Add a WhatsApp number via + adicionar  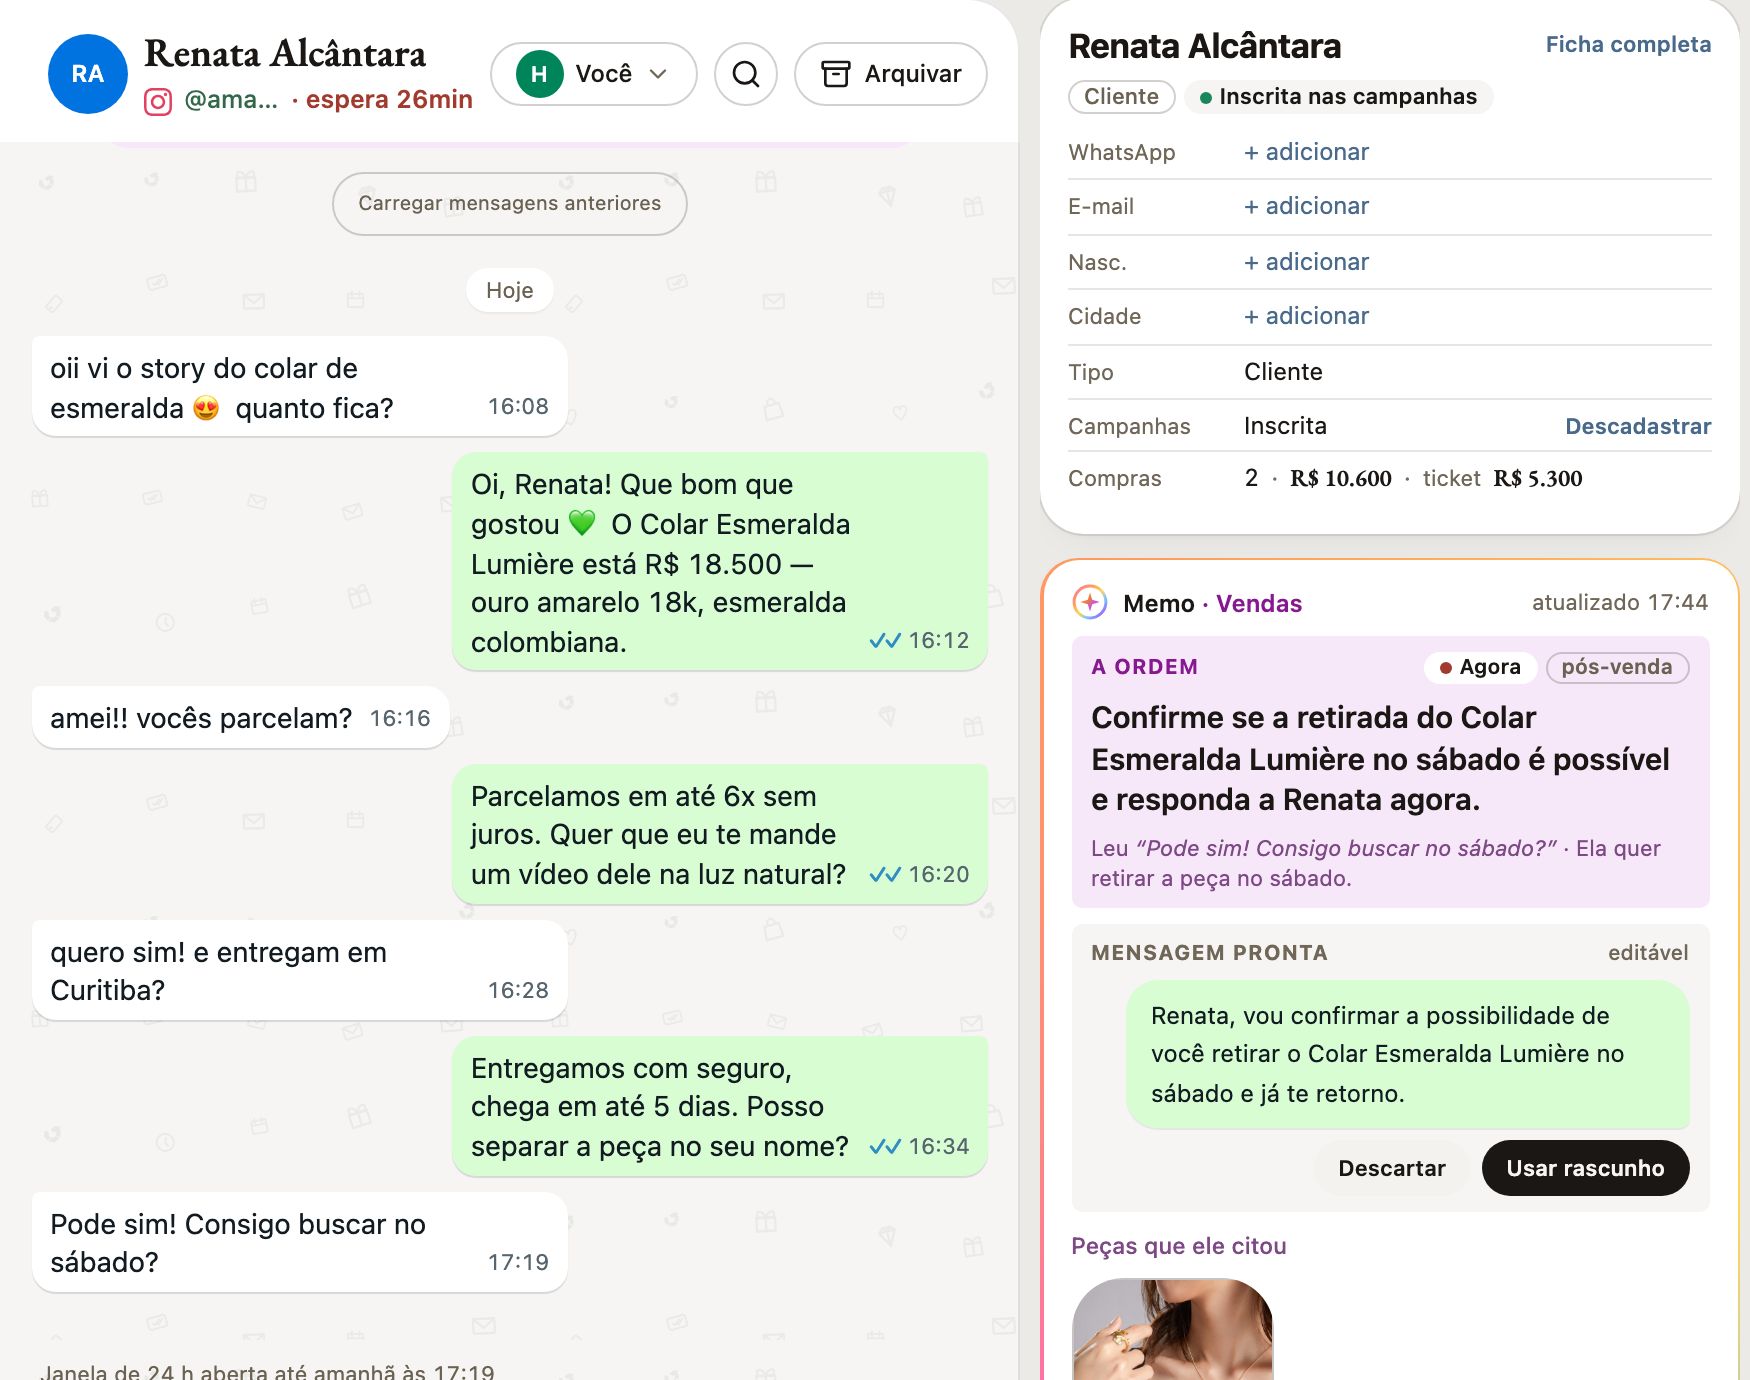(x=1306, y=152)
